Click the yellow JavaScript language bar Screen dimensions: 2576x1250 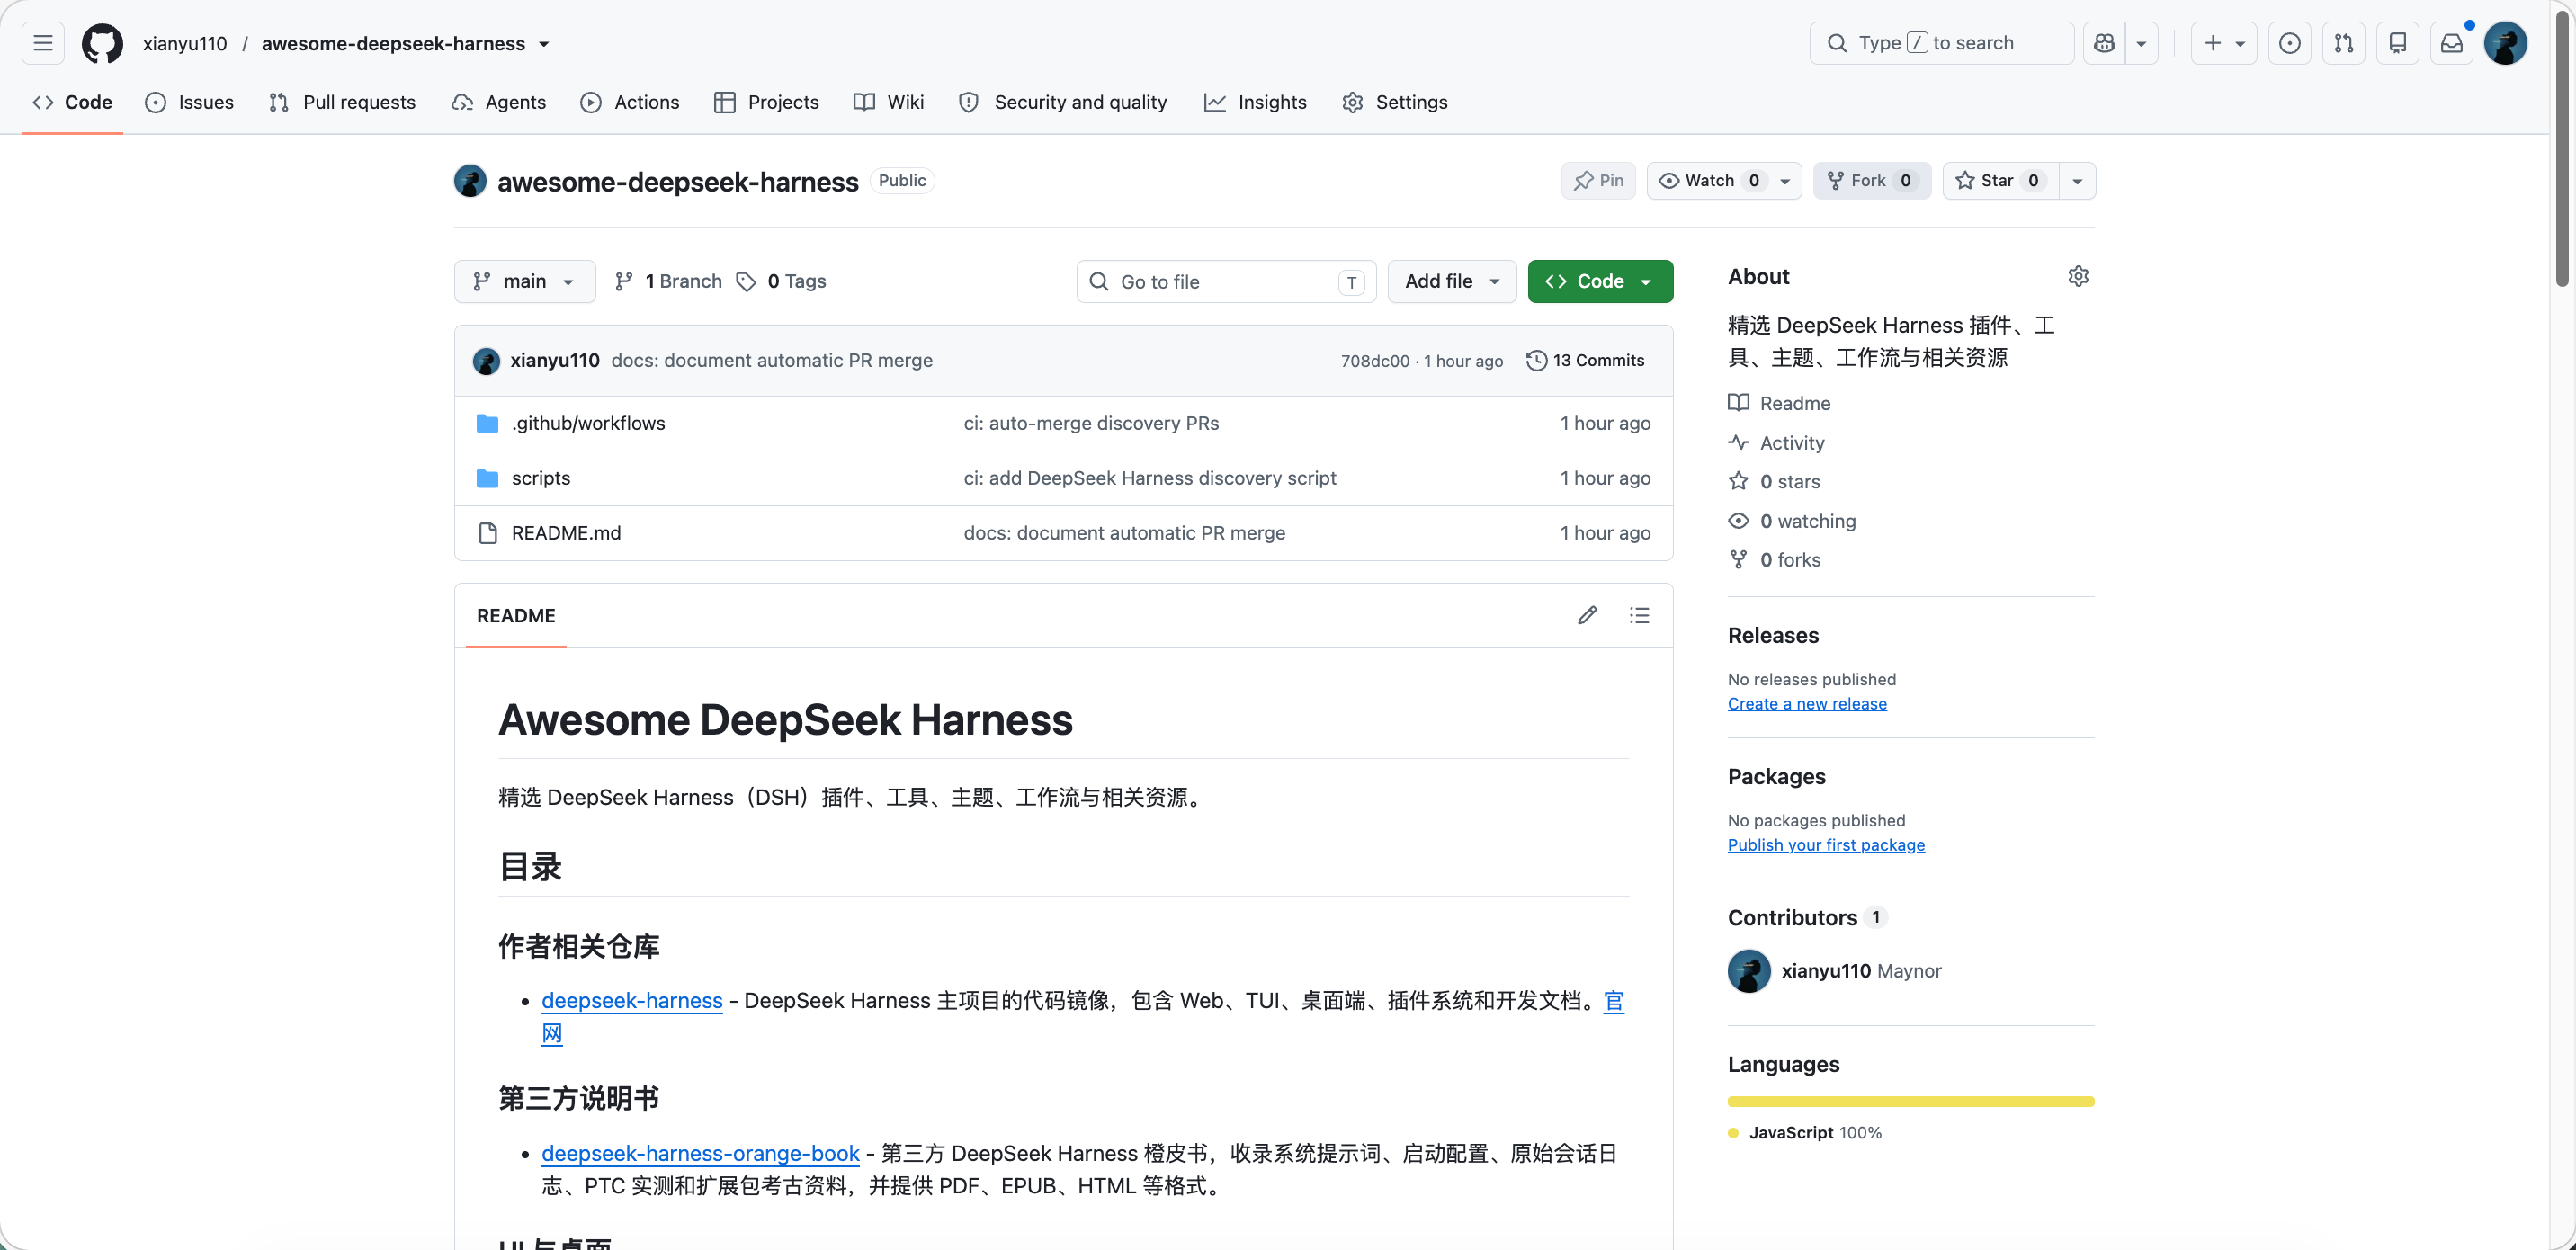tap(1911, 1102)
